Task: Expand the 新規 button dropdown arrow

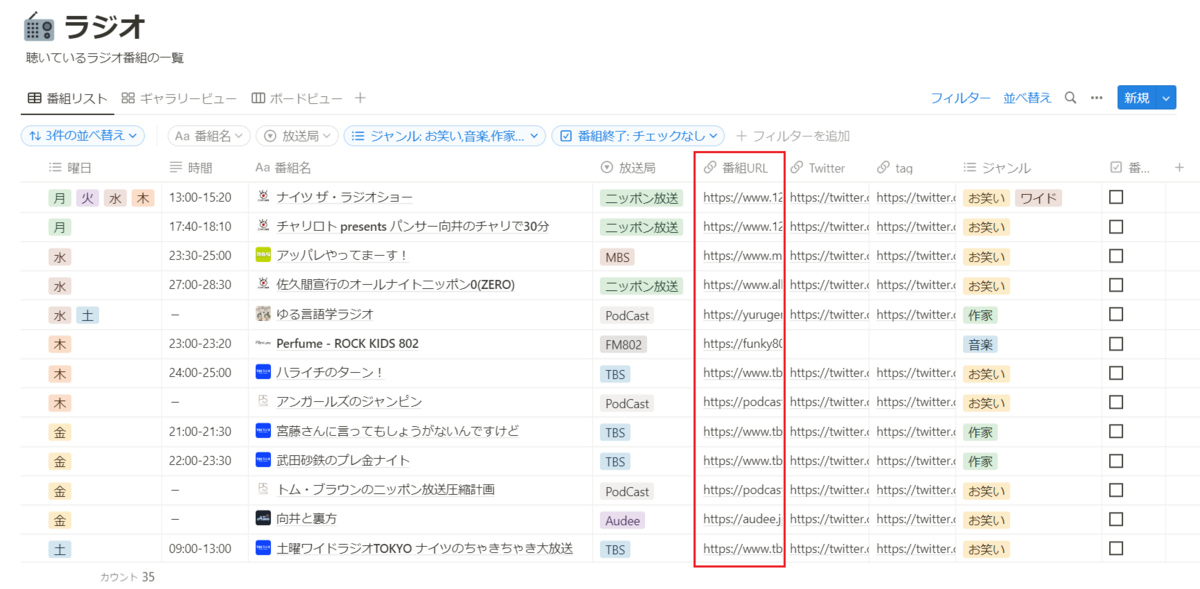Action: (x=1166, y=98)
